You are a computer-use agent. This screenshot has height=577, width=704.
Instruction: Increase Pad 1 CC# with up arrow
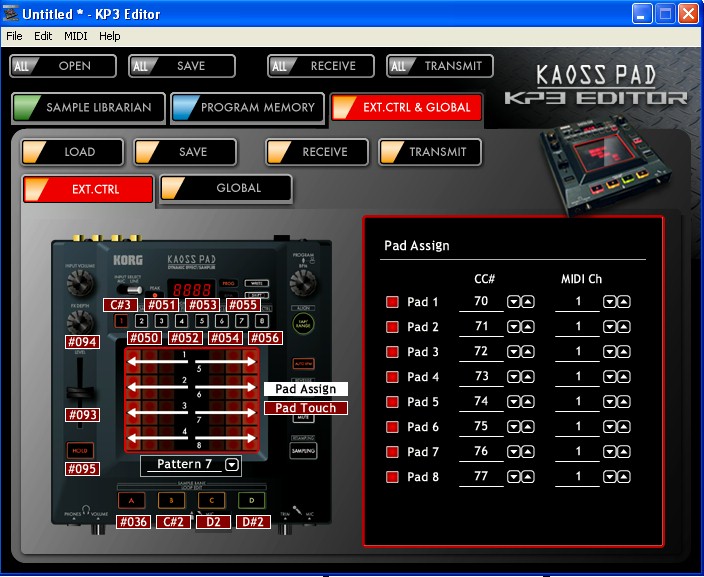click(x=528, y=302)
